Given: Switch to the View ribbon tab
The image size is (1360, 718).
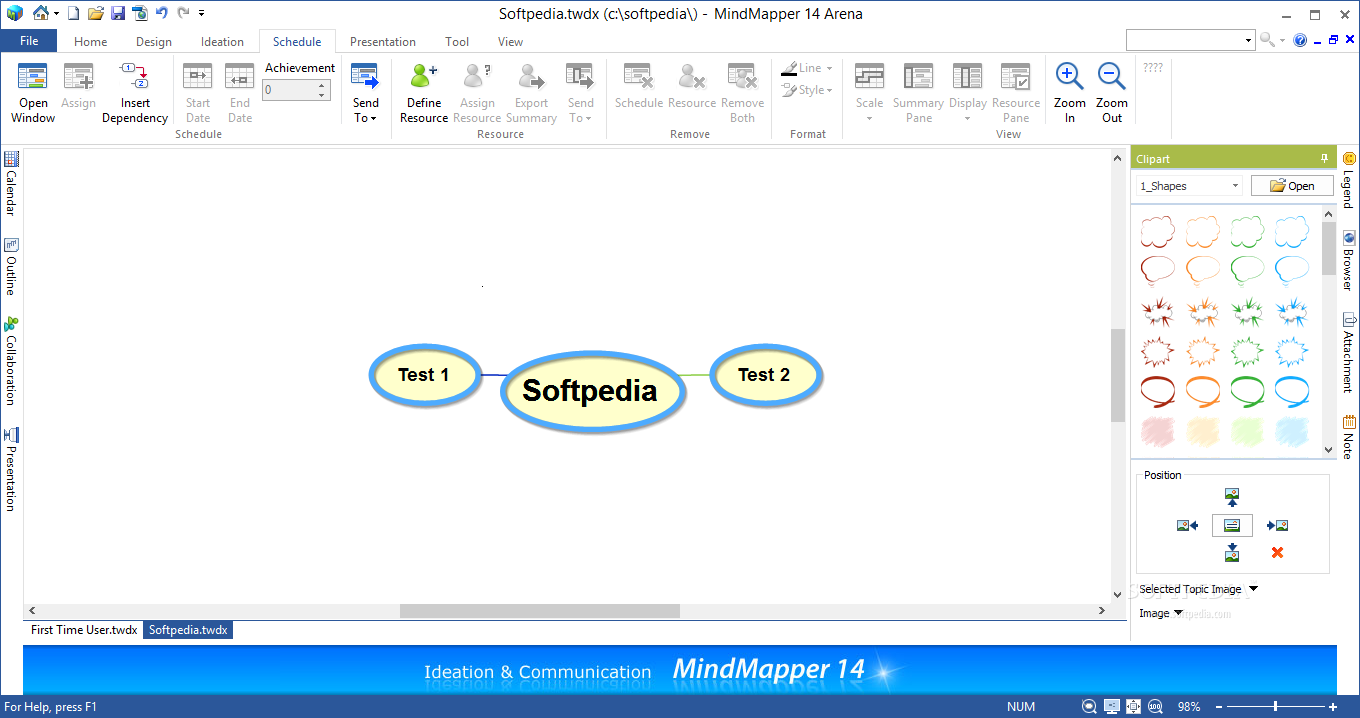Looking at the screenshot, I should point(510,42).
